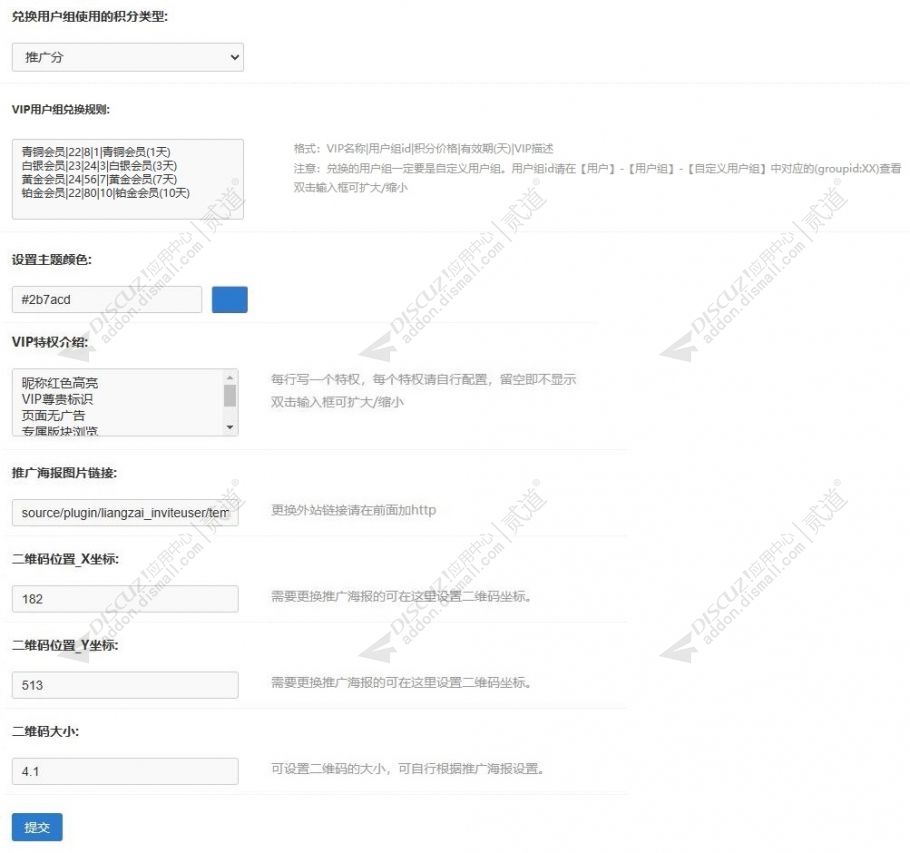Click the 铂金会员 rule line in textarea
Image resolution: width=910 pixels, height=853 pixels.
[x=106, y=193]
